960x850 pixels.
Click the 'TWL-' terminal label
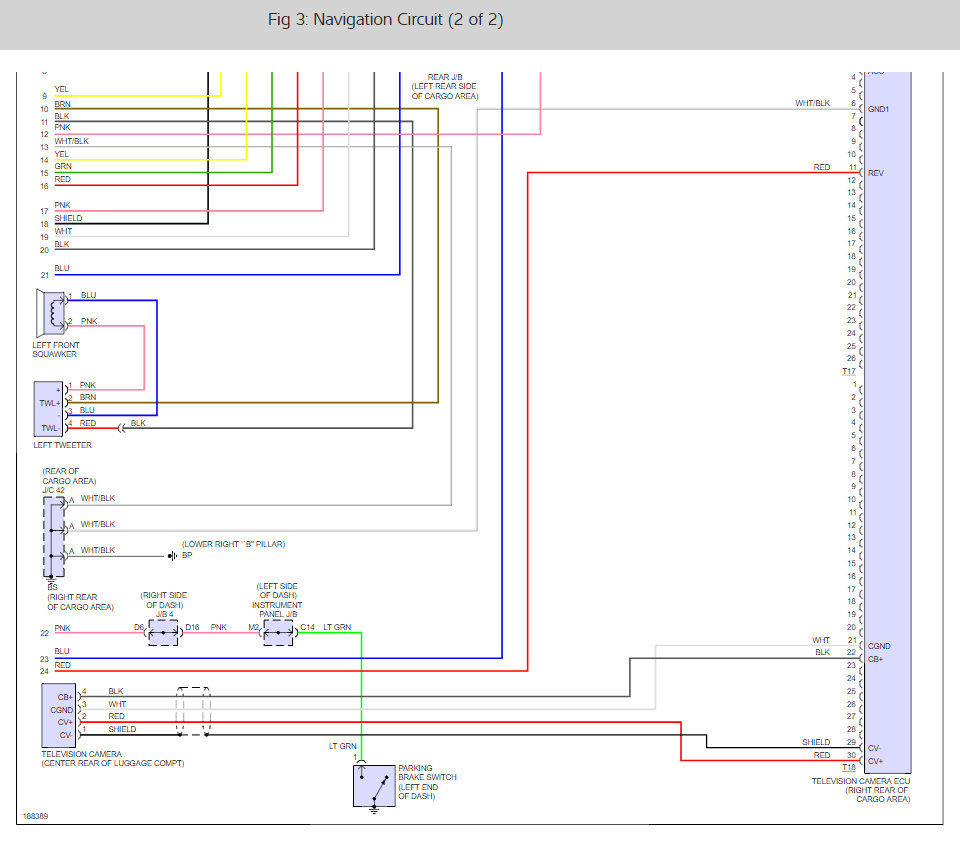click(50, 428)
